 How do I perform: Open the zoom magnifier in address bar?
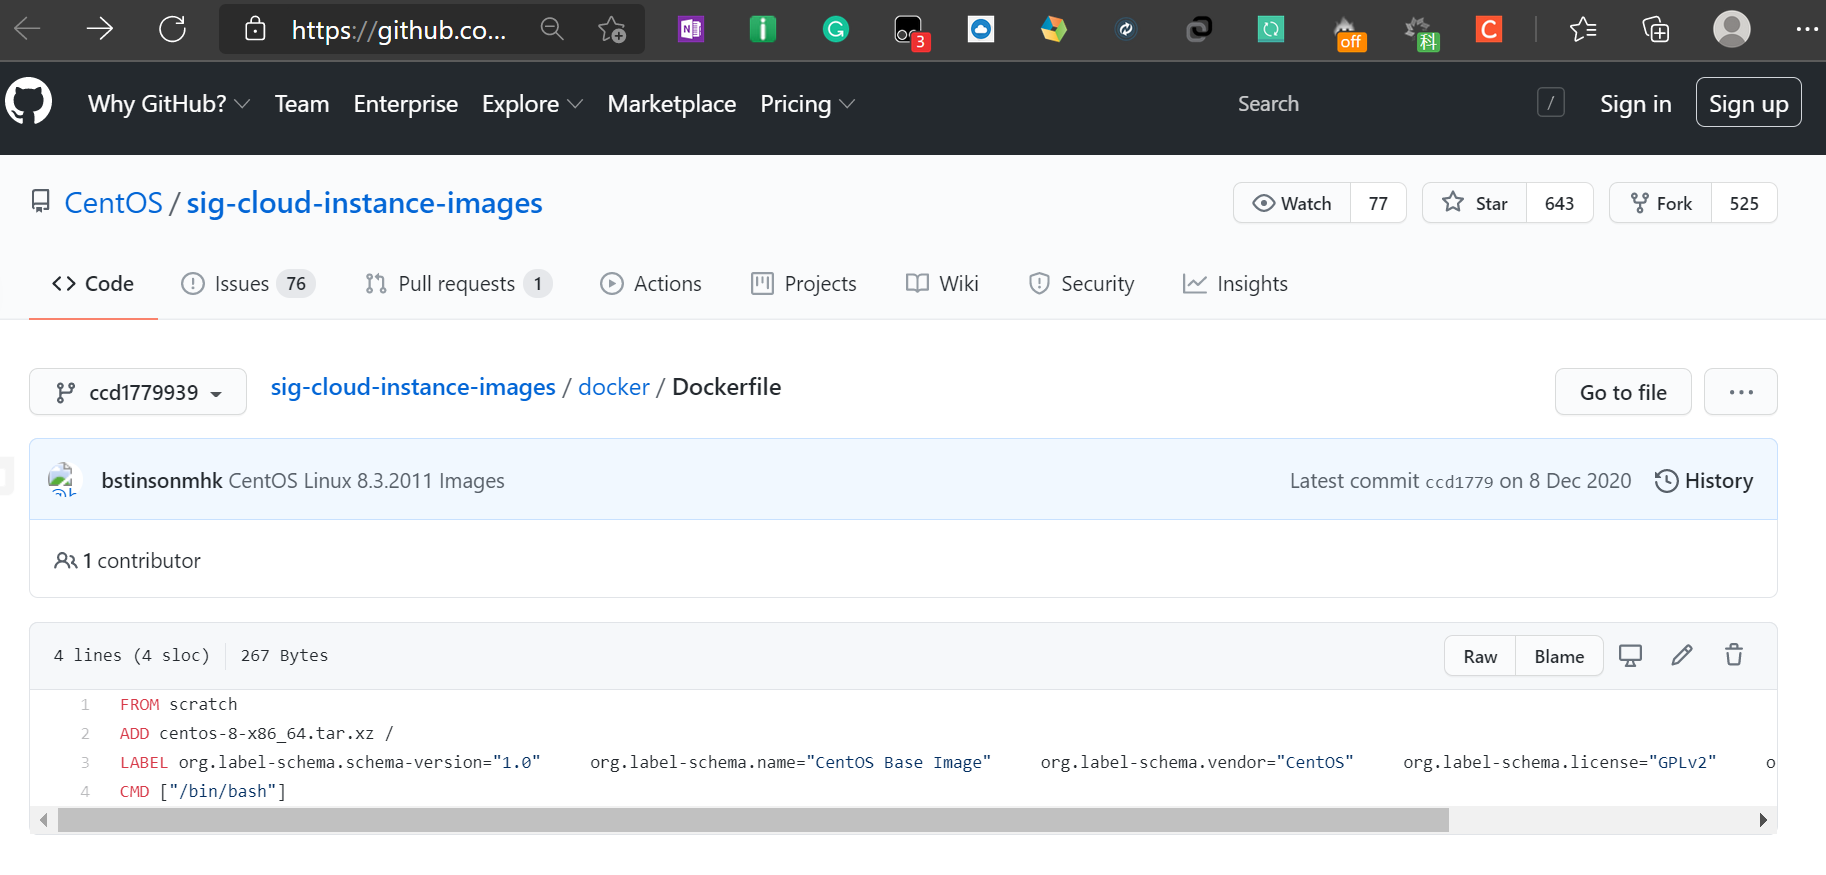(x=552, y=29)
